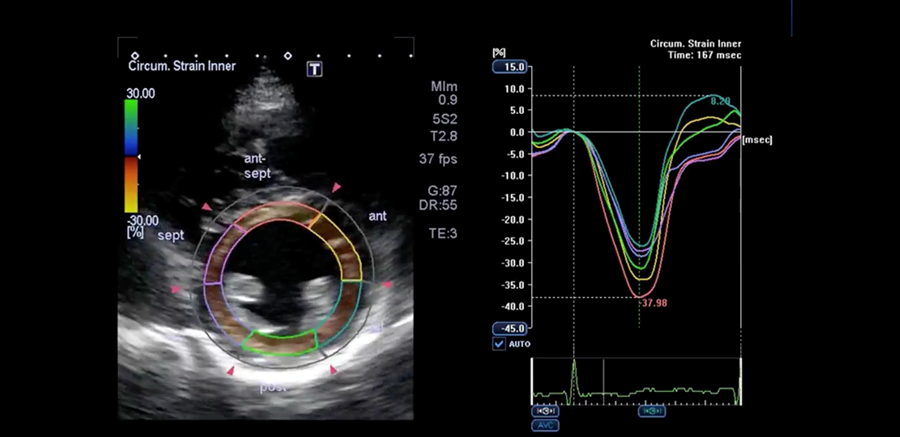Click the center diamond marker atop the ultrasound sector

[288, 55]
